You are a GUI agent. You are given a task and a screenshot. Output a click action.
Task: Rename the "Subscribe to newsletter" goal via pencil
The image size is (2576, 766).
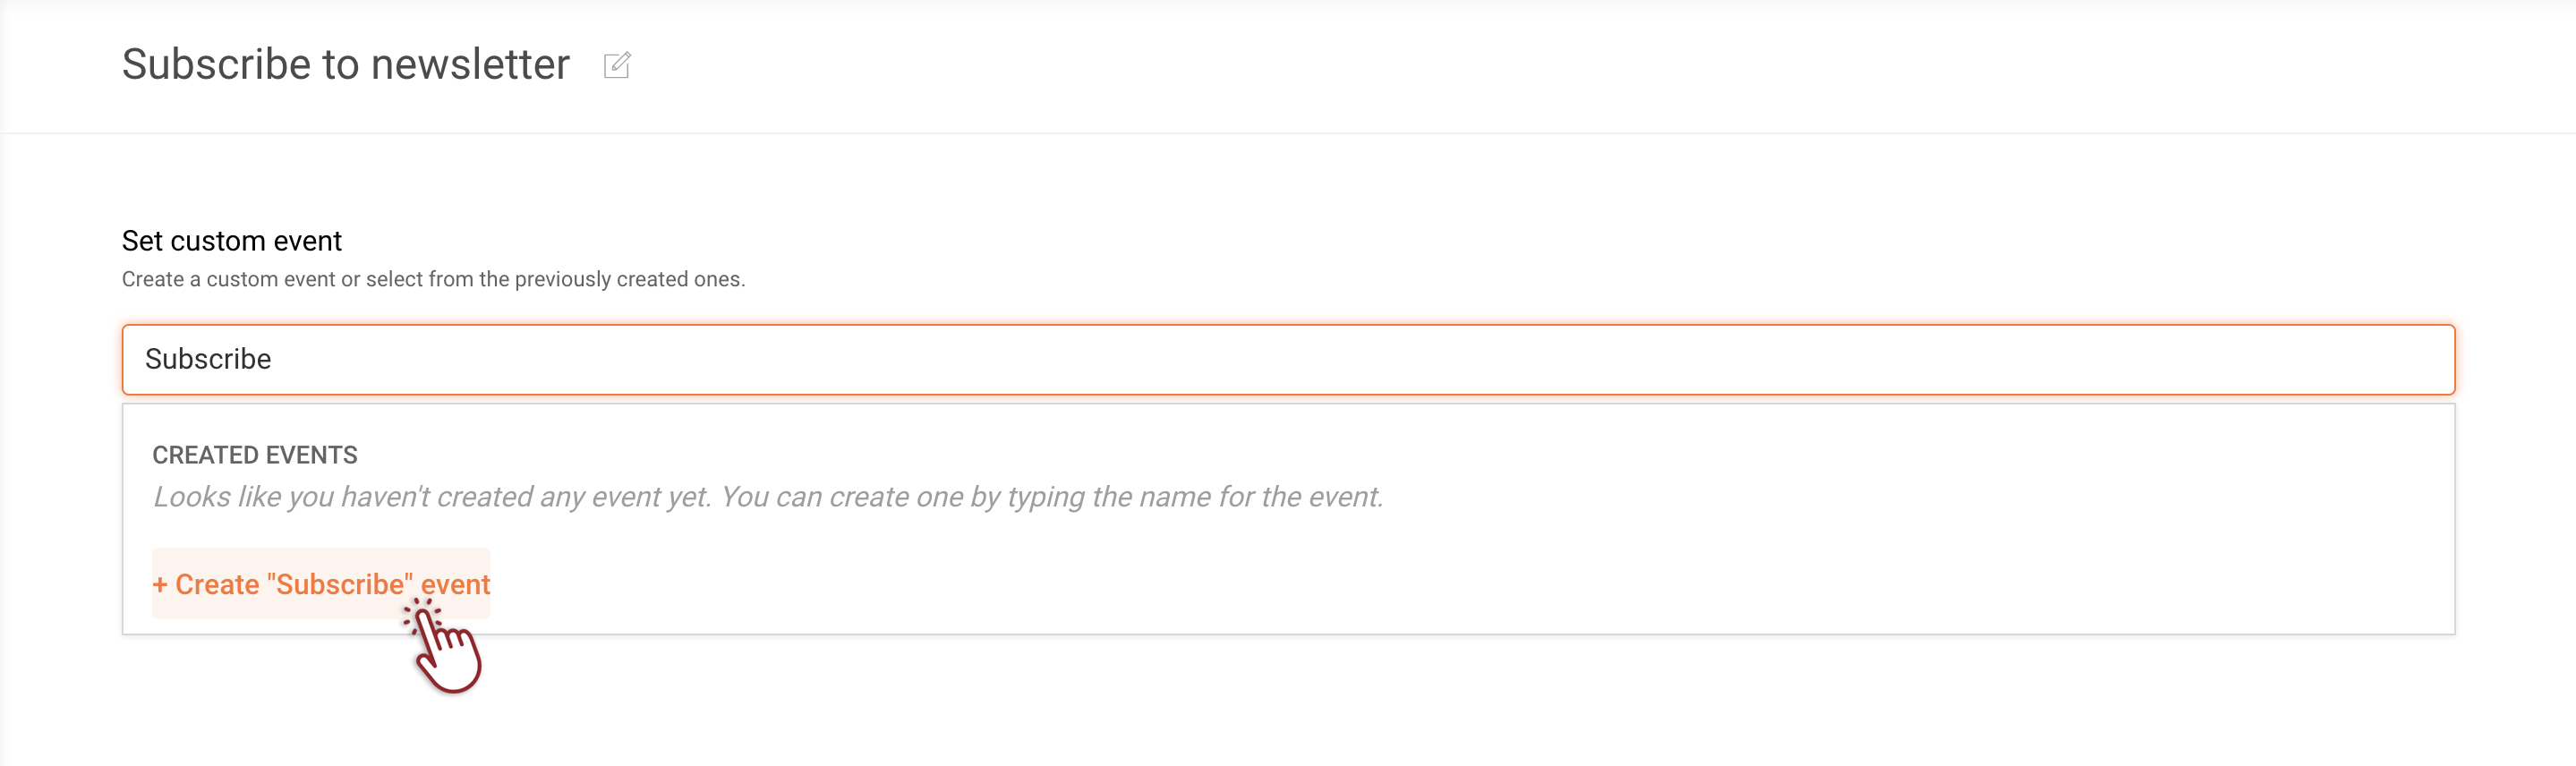coord(617,65)
